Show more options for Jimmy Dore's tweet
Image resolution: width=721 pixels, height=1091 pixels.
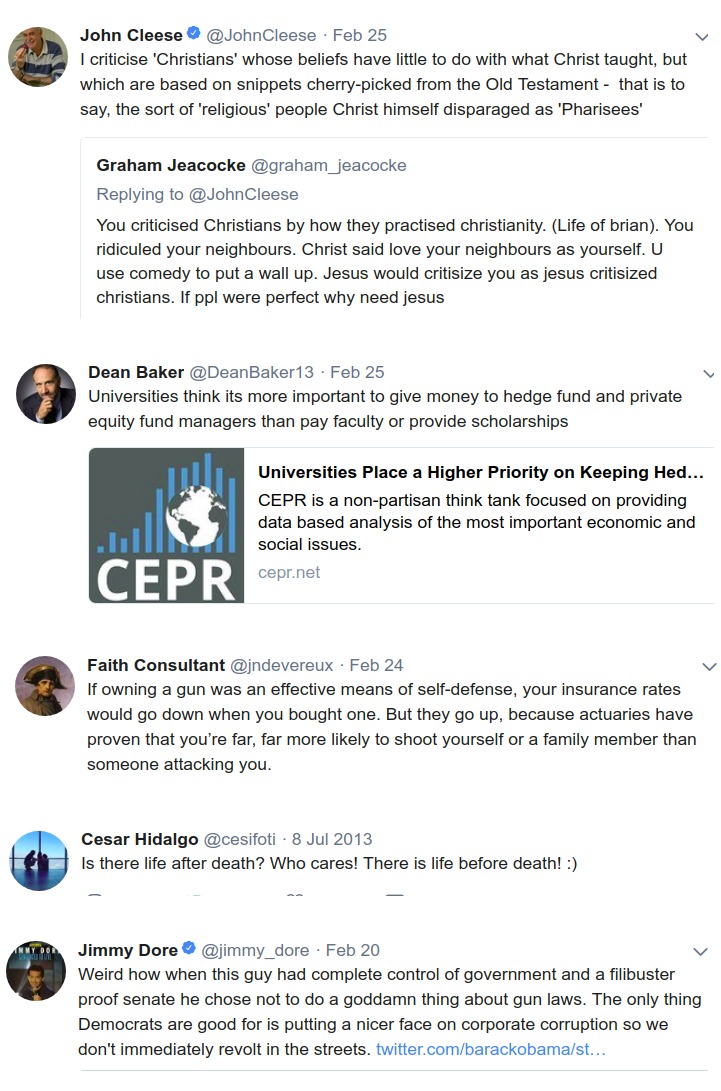tap(701, 952)
